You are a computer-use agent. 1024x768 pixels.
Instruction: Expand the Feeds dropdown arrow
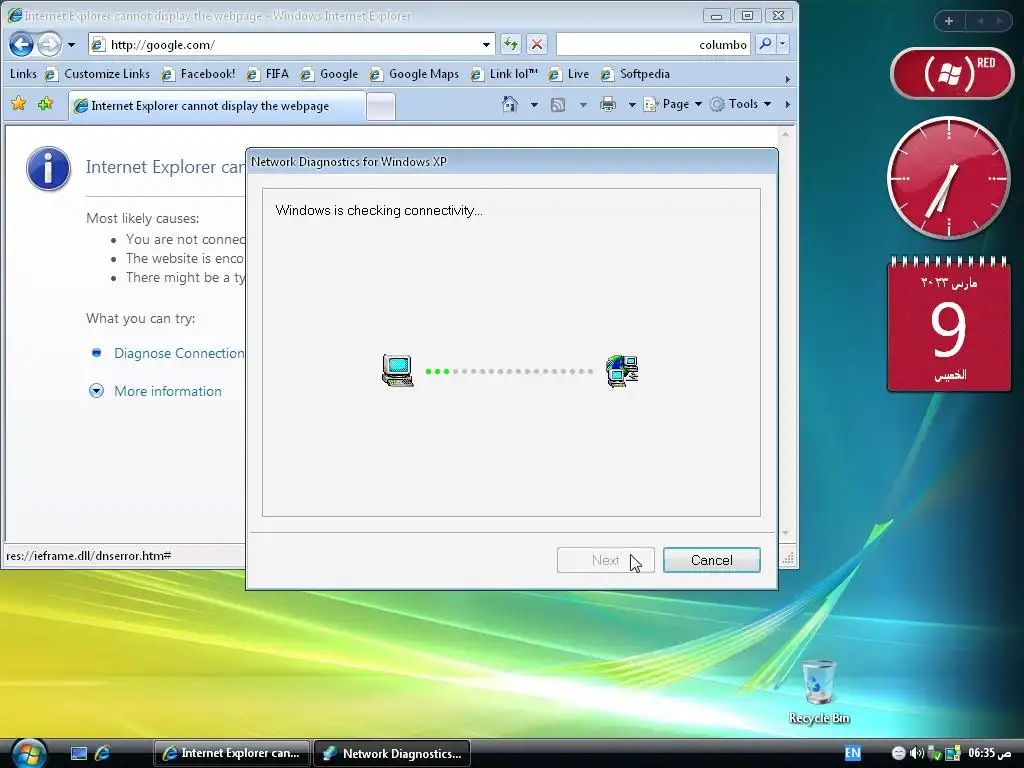(583, 104)
